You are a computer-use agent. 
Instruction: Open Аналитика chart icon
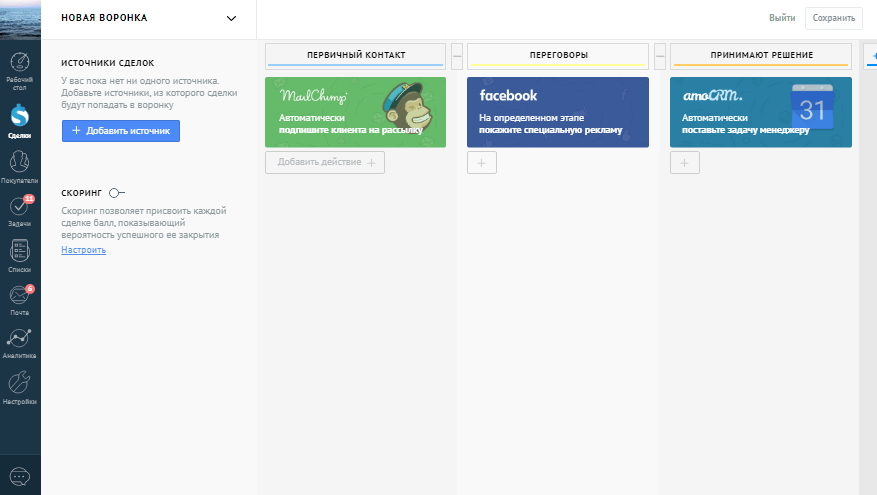(20, 340)
